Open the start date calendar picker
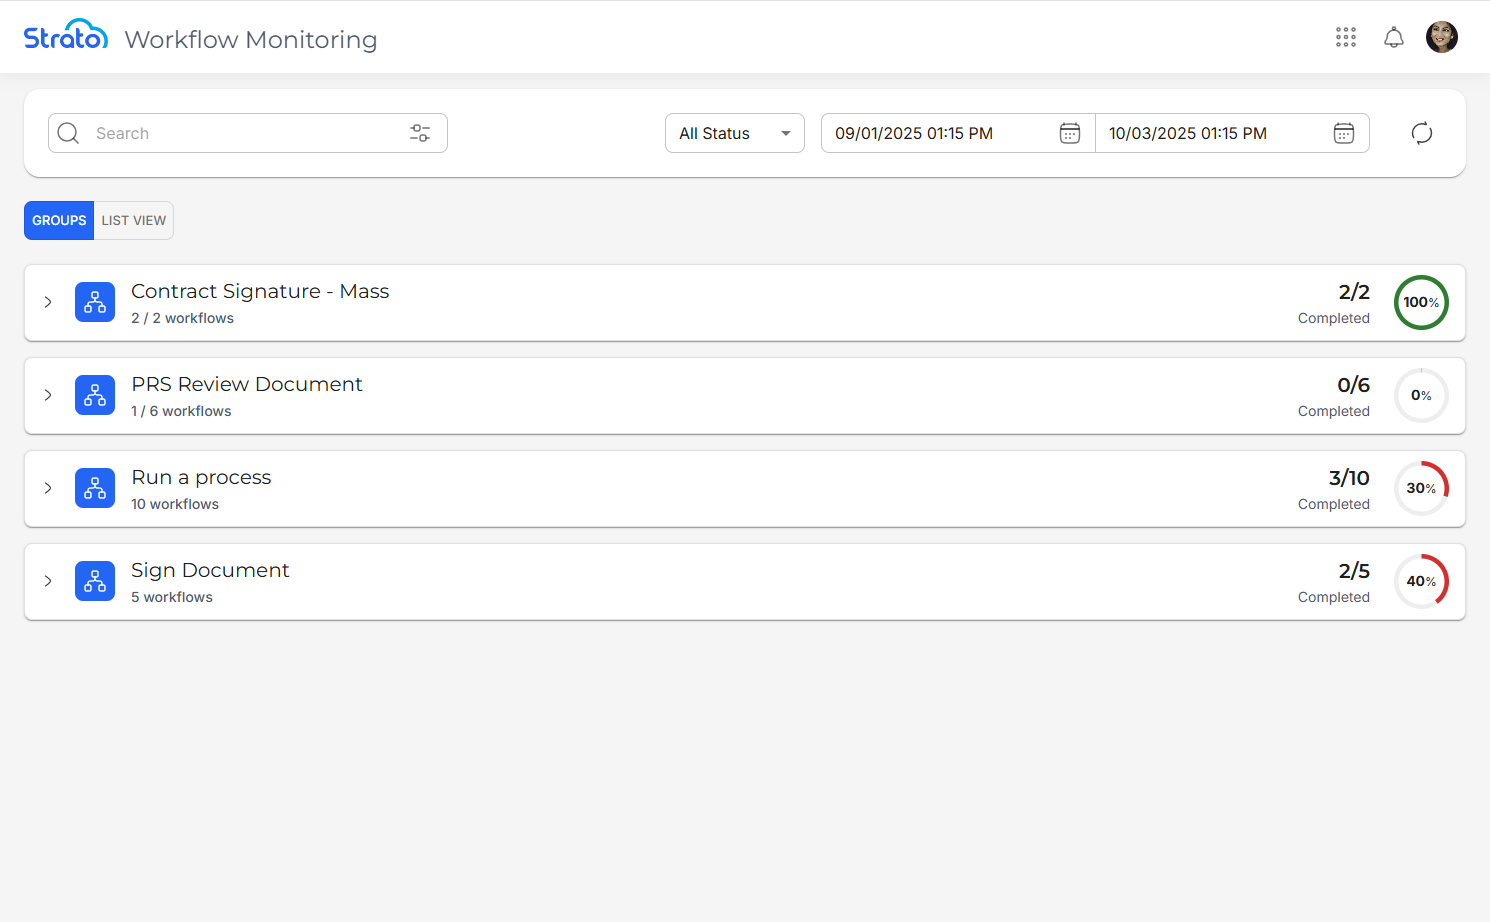Viewport: 1490px width, 922px height. [x=1070, y=133]
